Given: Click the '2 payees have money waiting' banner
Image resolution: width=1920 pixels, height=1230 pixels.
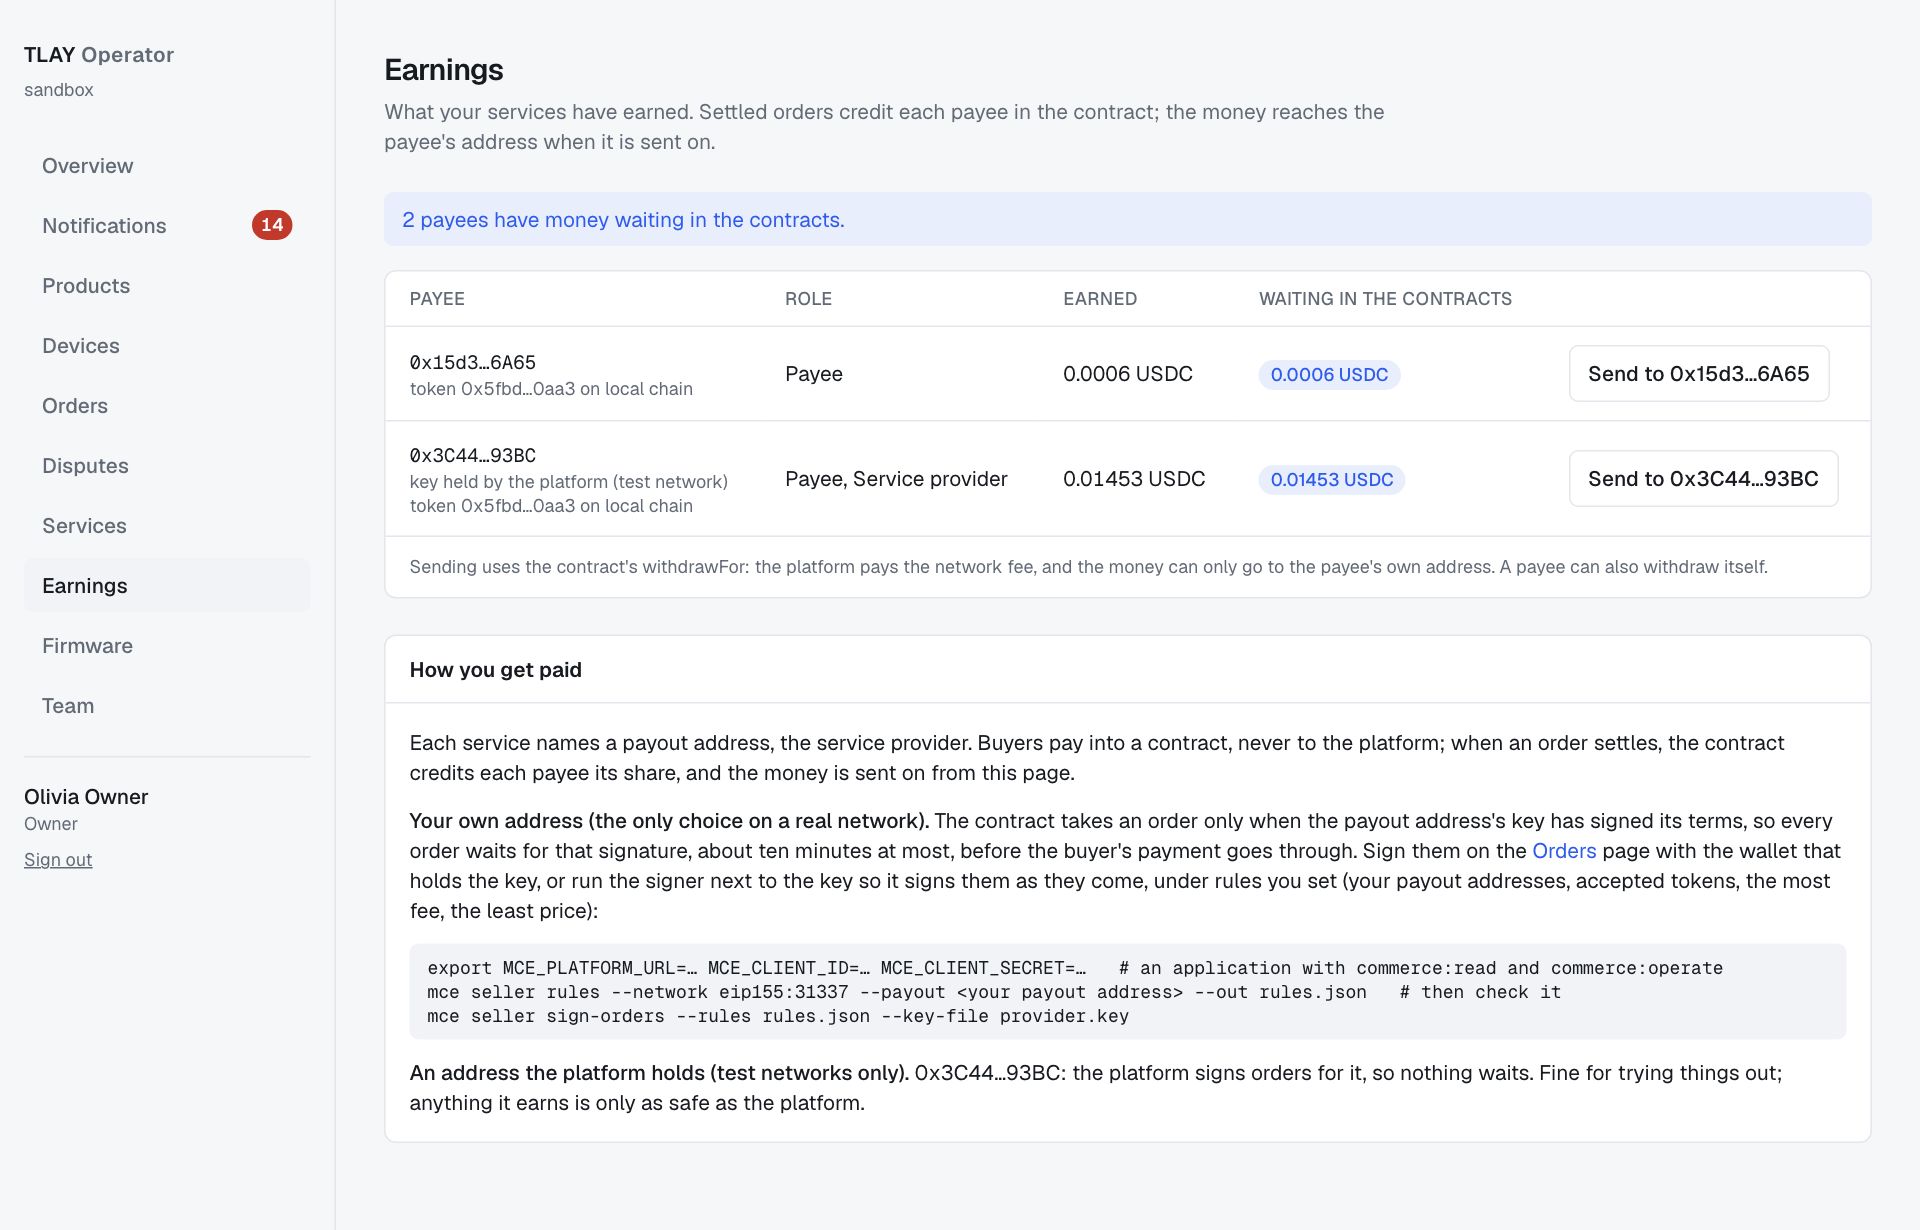Looking at the screenshot, I should click(x=1128, y=220).
